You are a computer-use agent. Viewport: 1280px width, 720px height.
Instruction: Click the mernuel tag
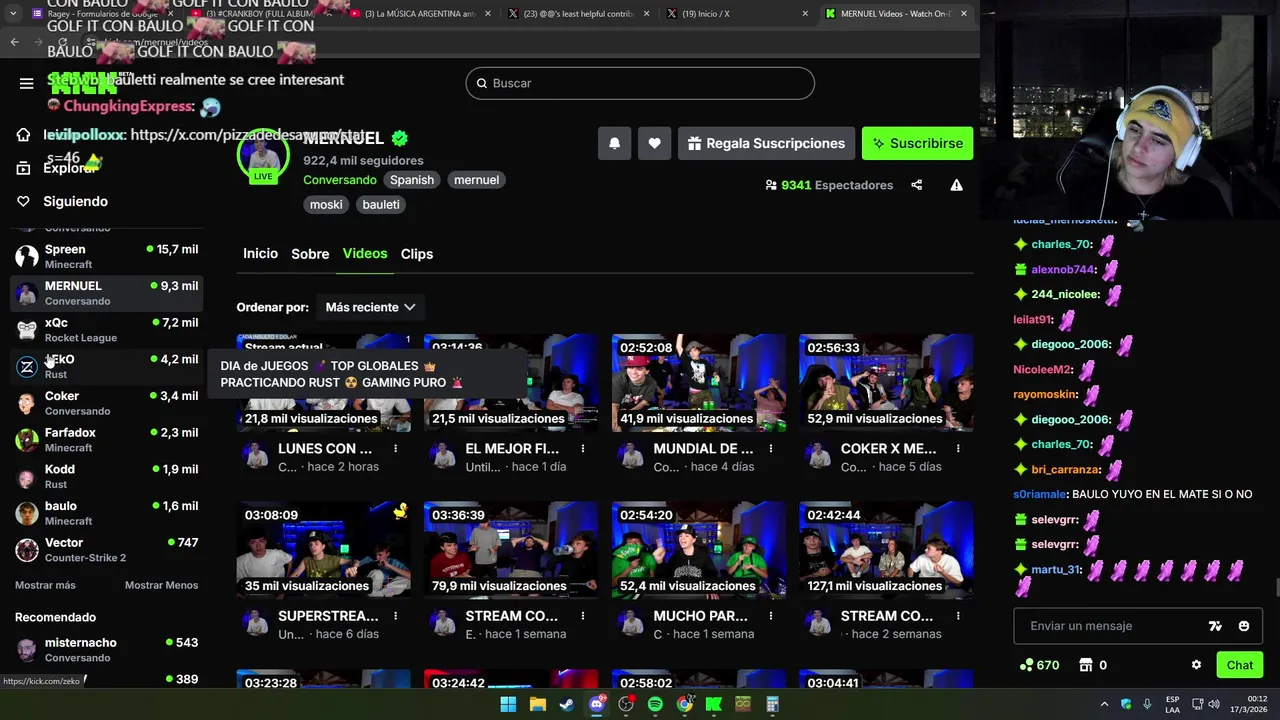point(476,180)
